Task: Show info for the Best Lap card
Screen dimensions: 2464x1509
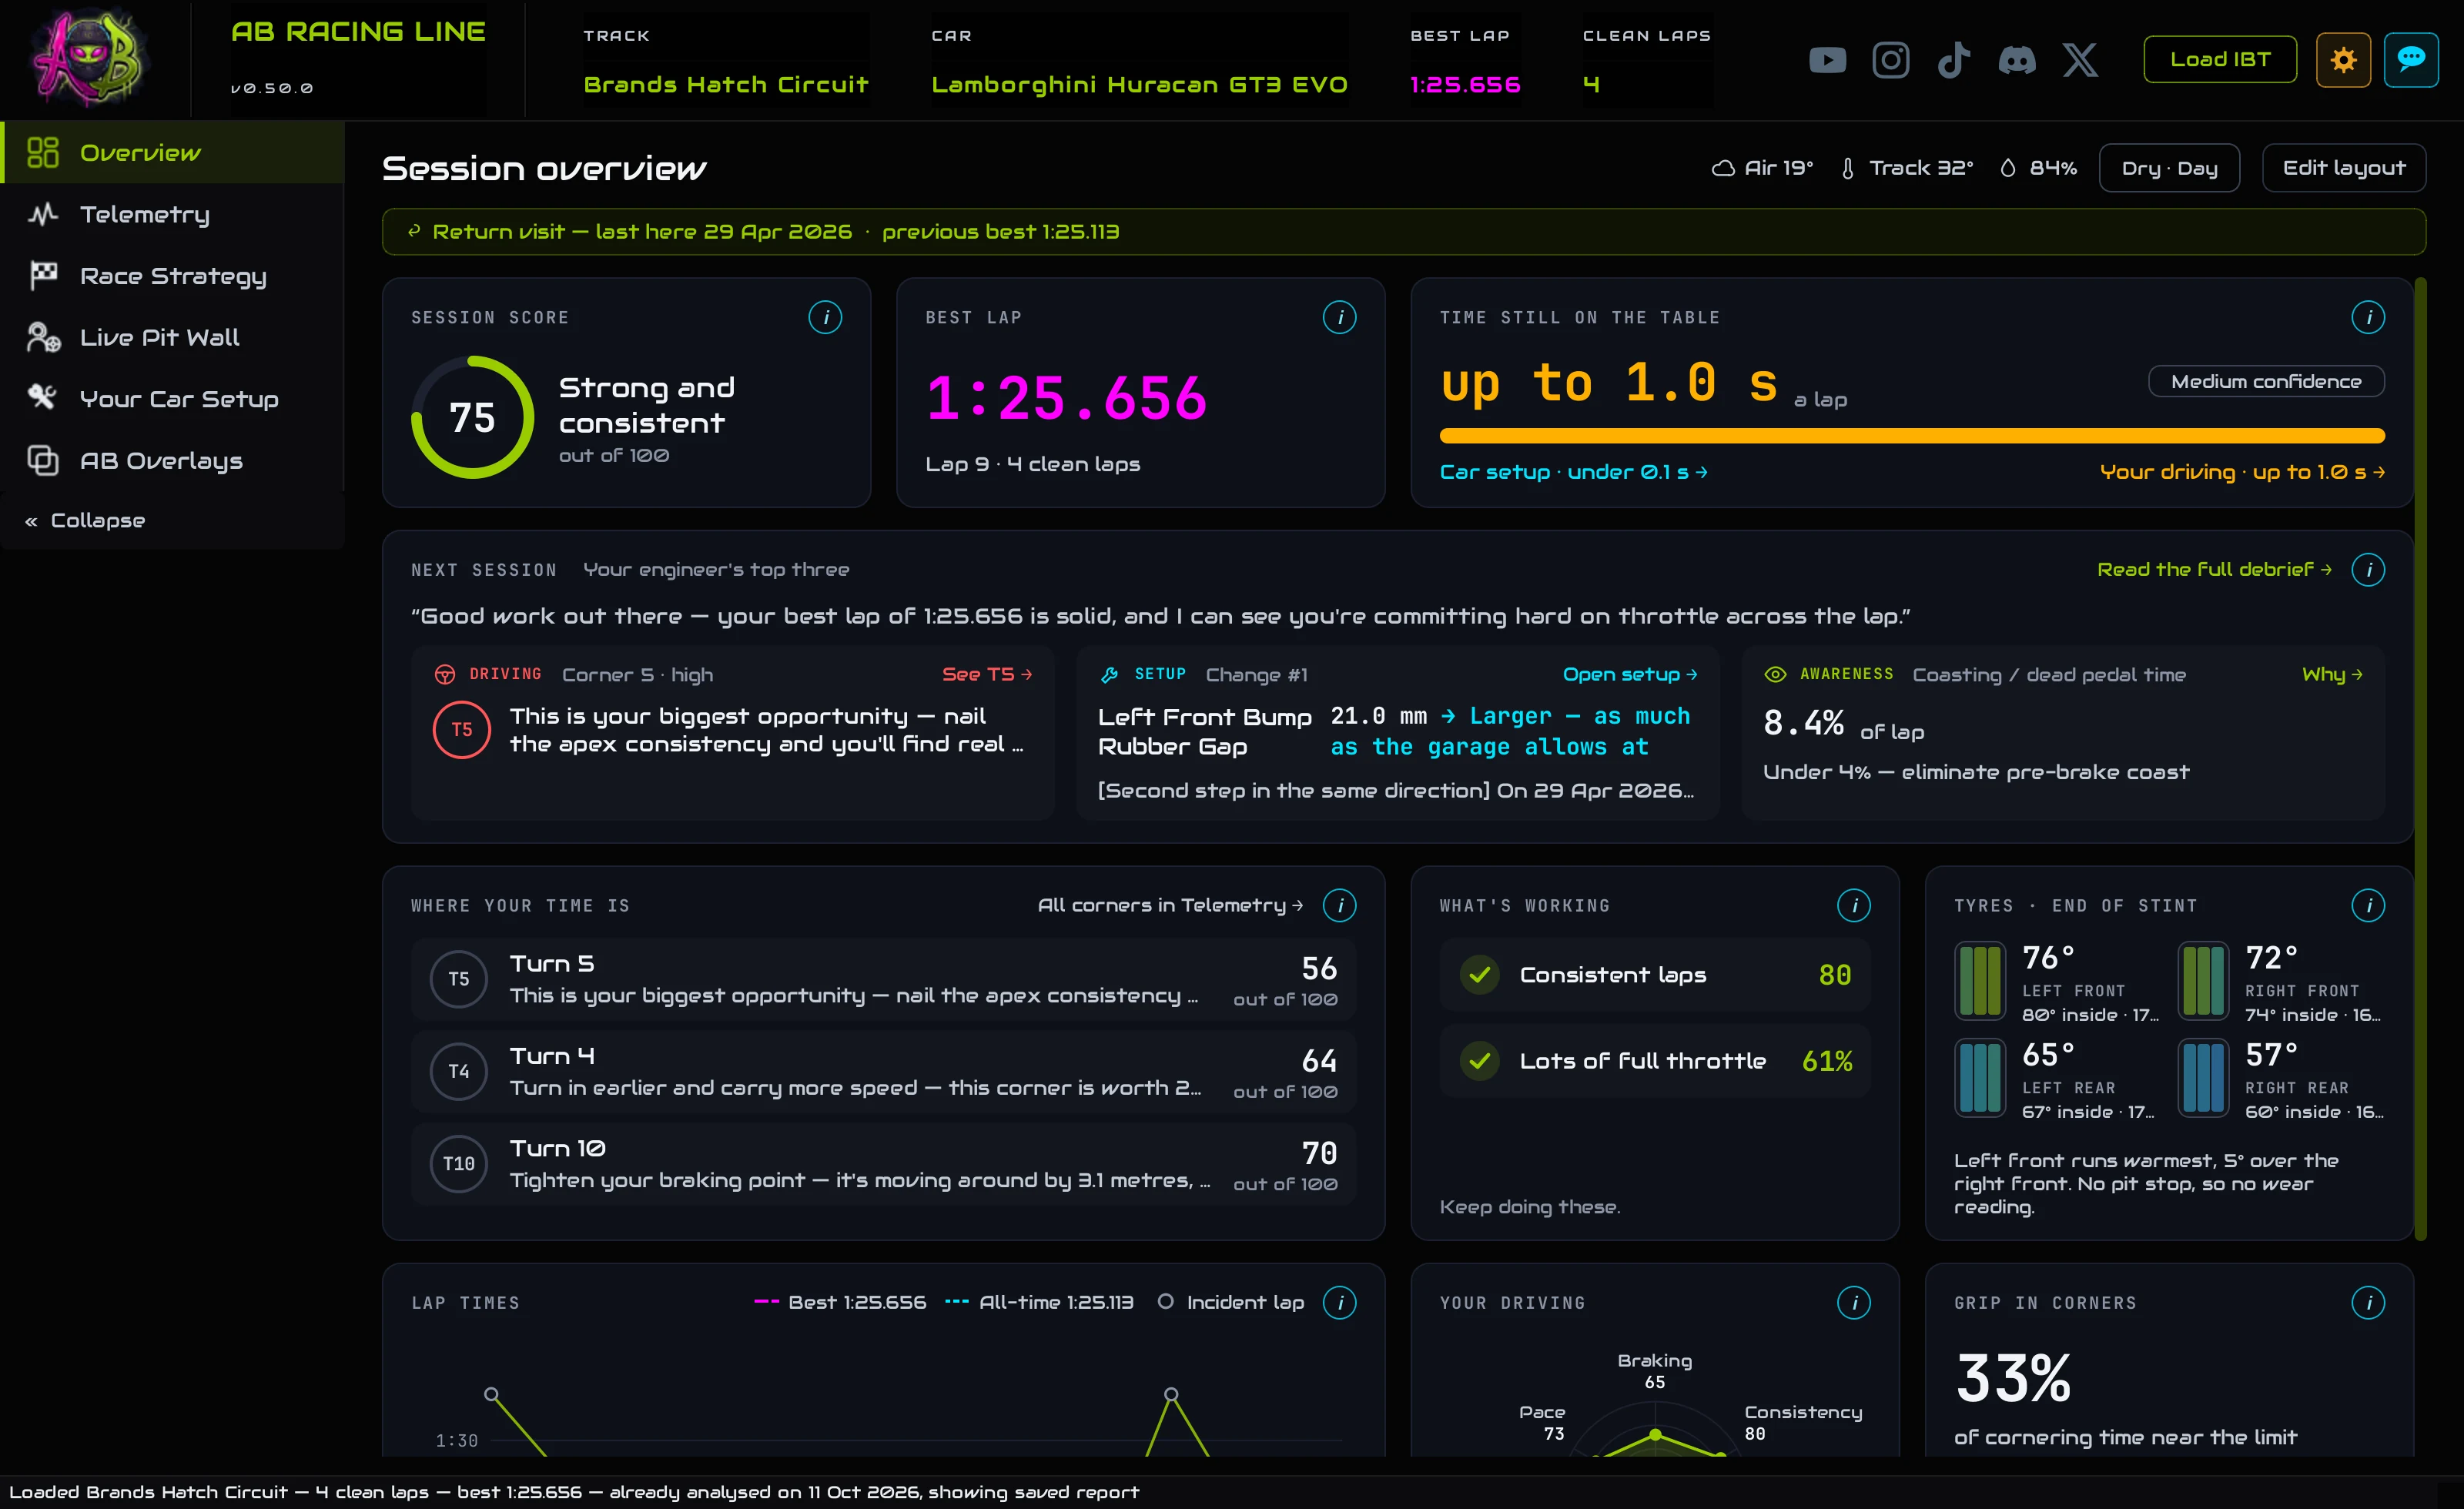Action: click(1339, 317)
